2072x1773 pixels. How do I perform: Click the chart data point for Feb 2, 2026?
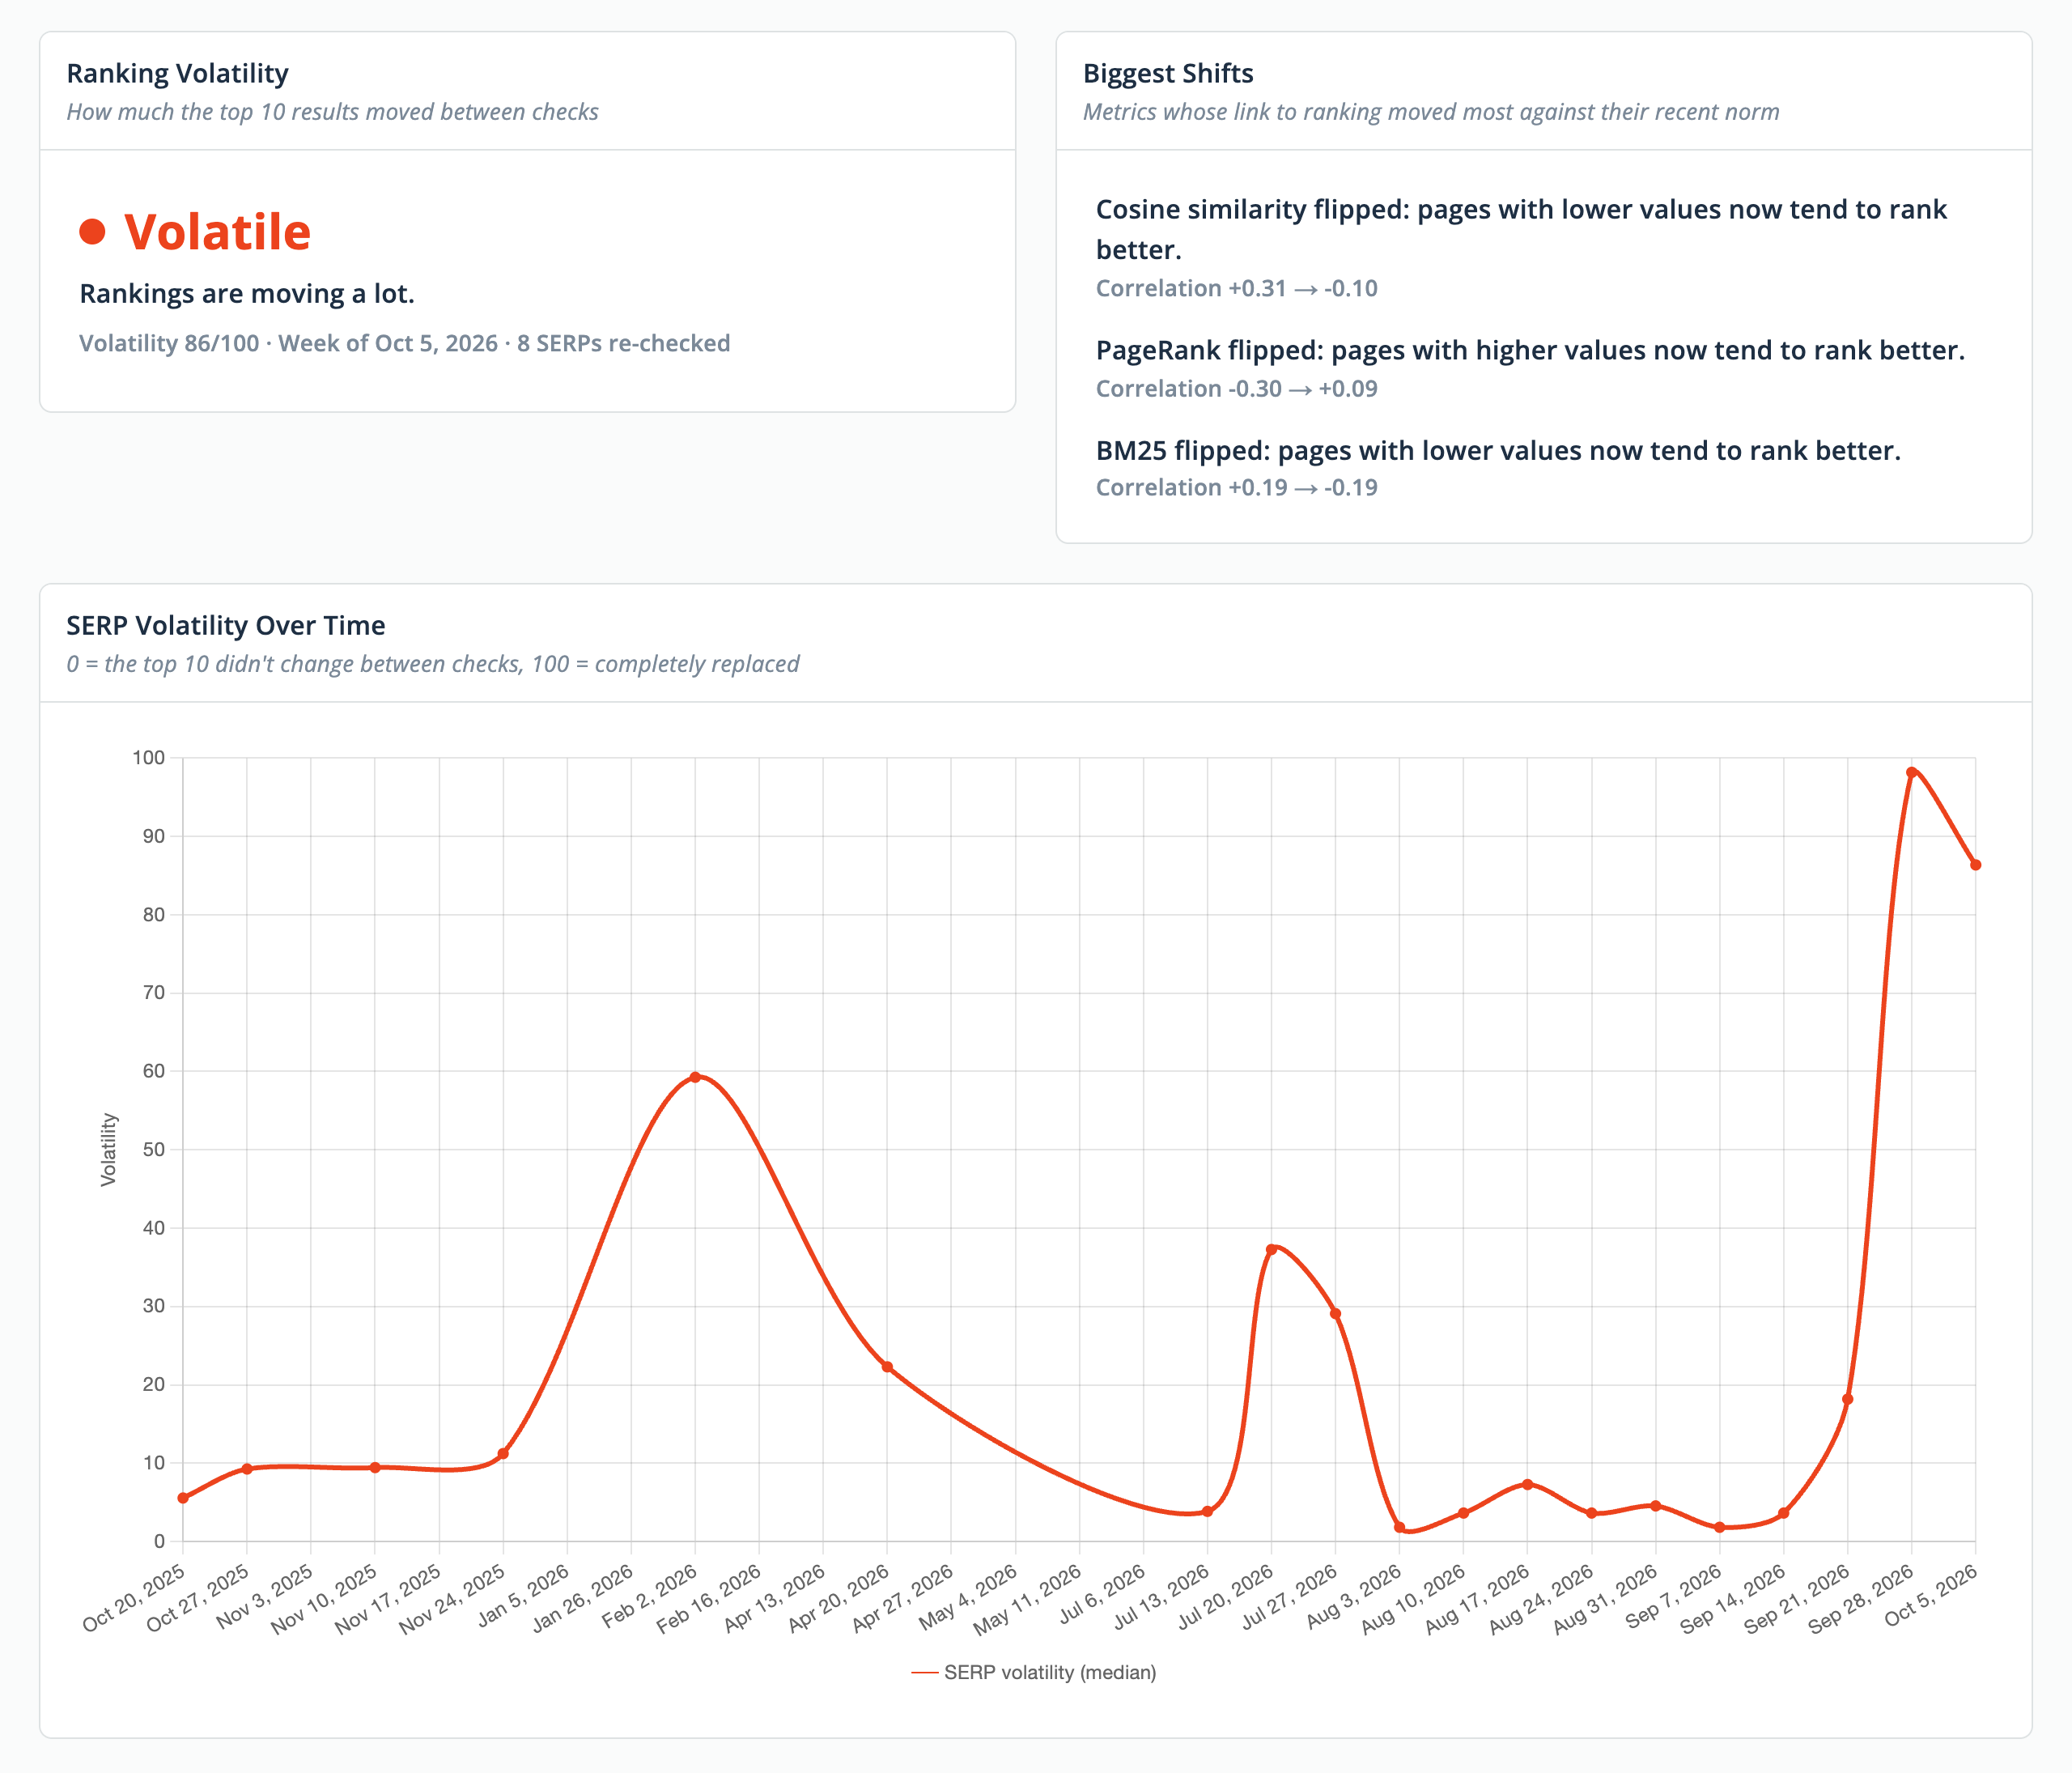pyautogui.click(x=695, y=1077)
